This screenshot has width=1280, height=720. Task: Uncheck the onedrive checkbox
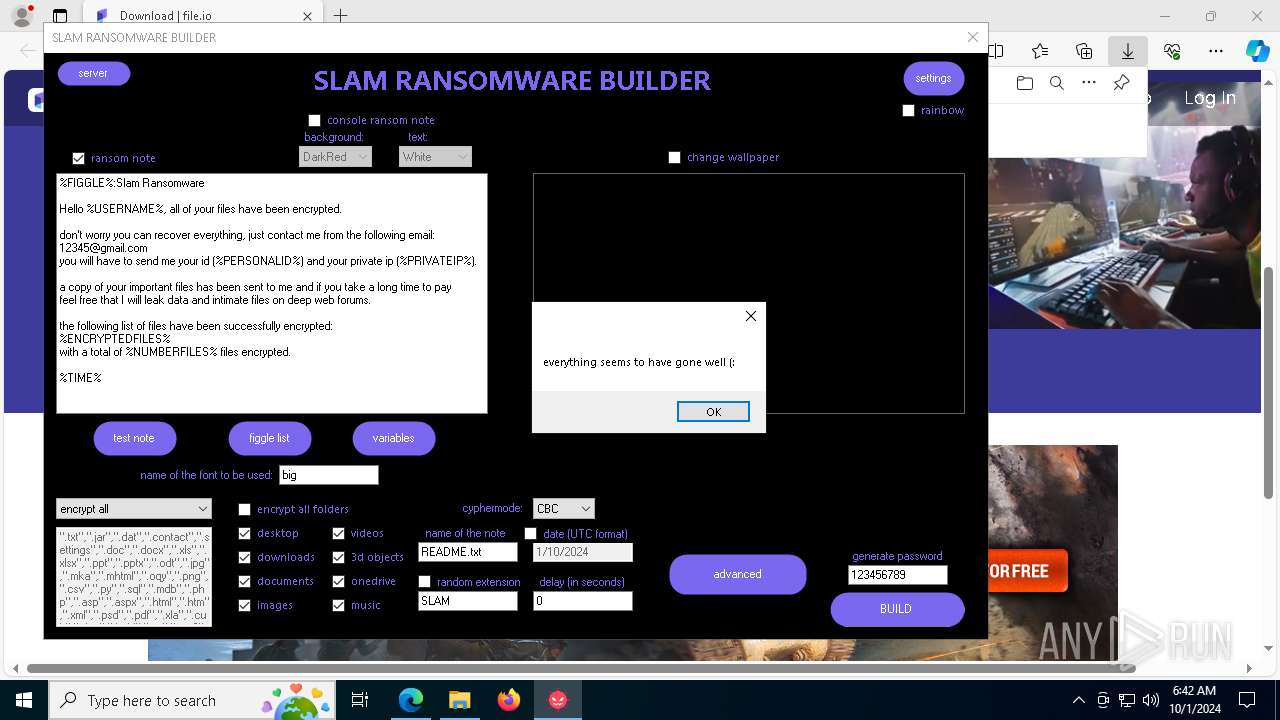(x=338, y=581)
